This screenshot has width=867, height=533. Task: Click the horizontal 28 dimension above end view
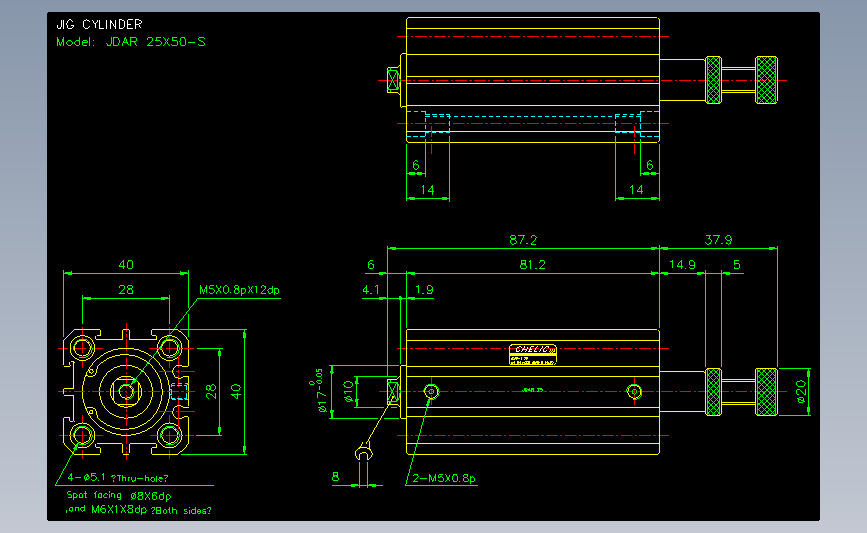click(126, 290)
